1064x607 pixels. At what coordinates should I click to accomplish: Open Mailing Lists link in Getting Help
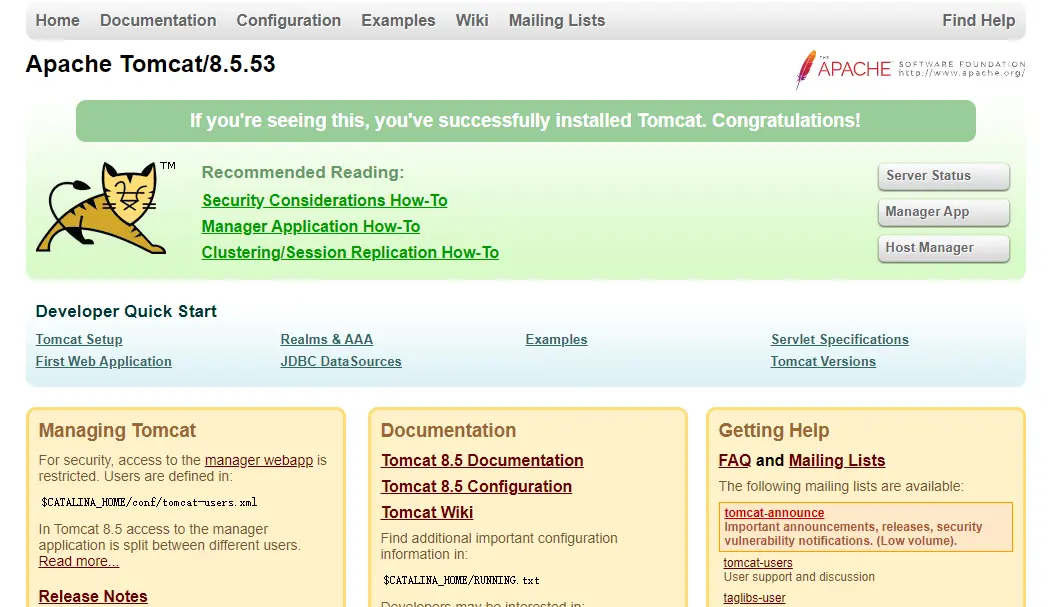[837, 461]
